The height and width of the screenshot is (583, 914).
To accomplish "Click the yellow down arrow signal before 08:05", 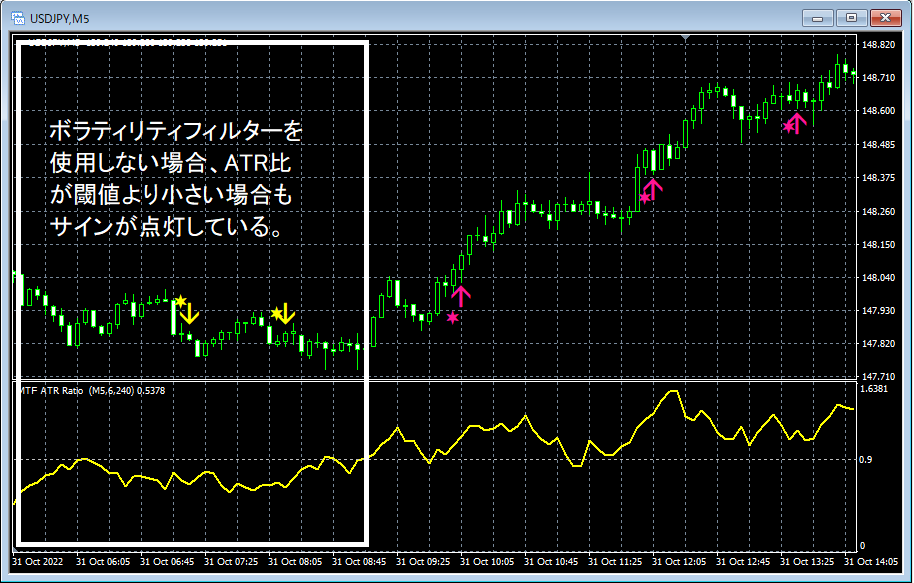I will (285, 314).
